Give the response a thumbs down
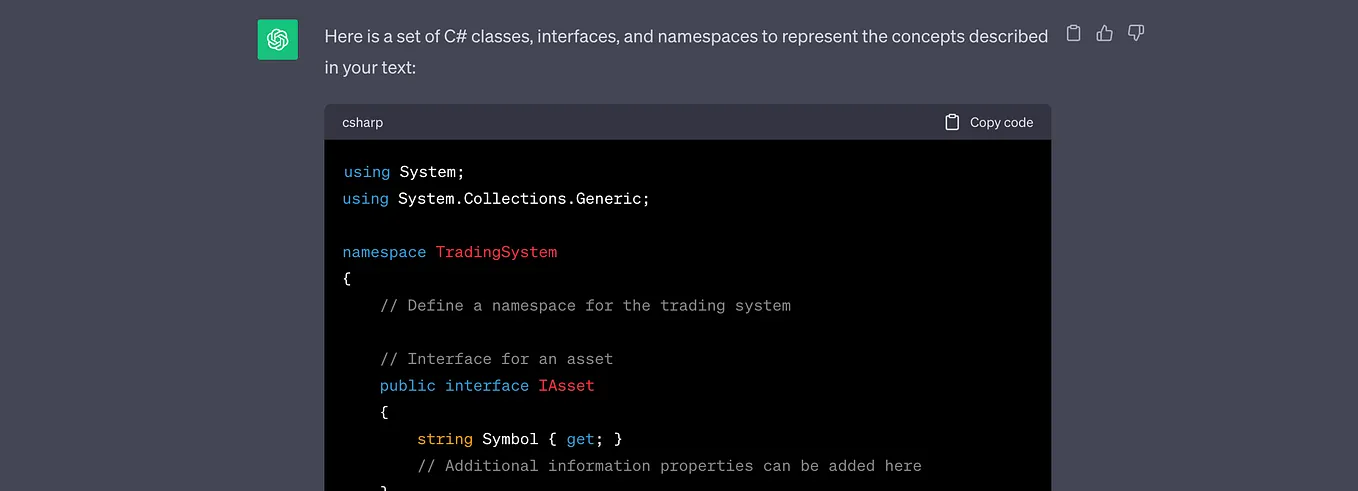 pyautogui.click(x=1135, y=33)
